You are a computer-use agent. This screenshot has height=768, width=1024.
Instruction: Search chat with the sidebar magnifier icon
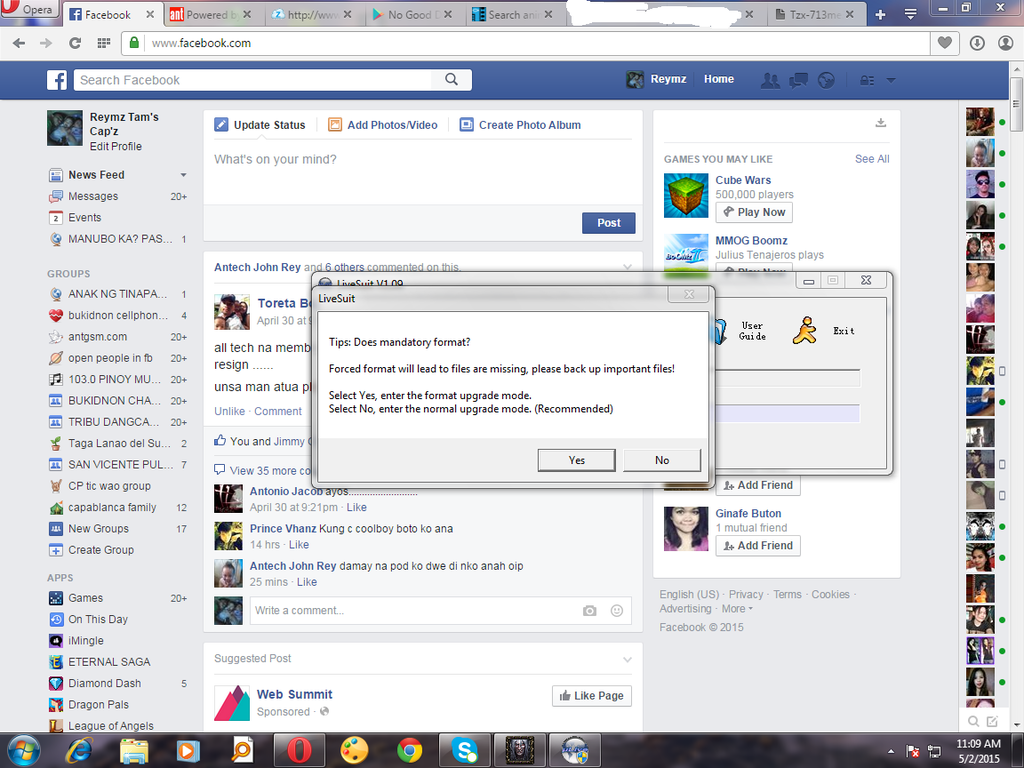[973, 721]
